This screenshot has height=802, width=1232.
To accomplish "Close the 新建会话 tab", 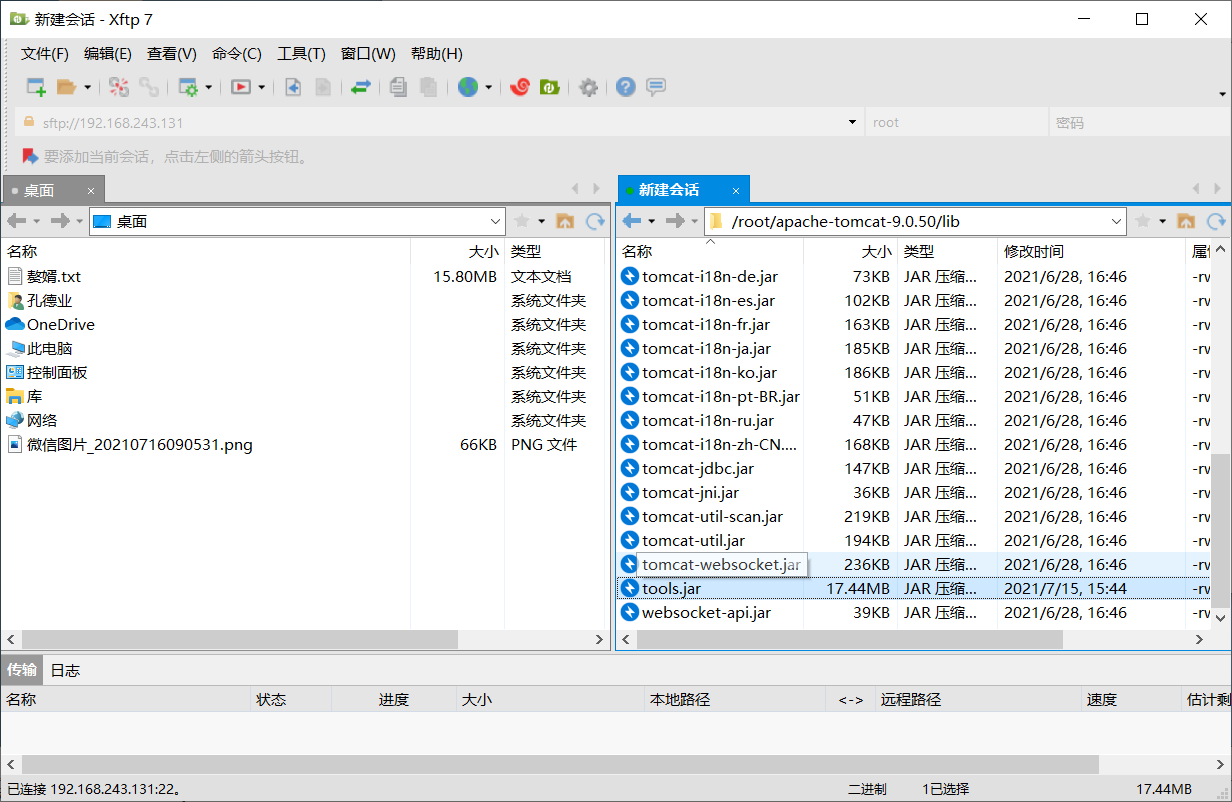I will tap(736, 190).
